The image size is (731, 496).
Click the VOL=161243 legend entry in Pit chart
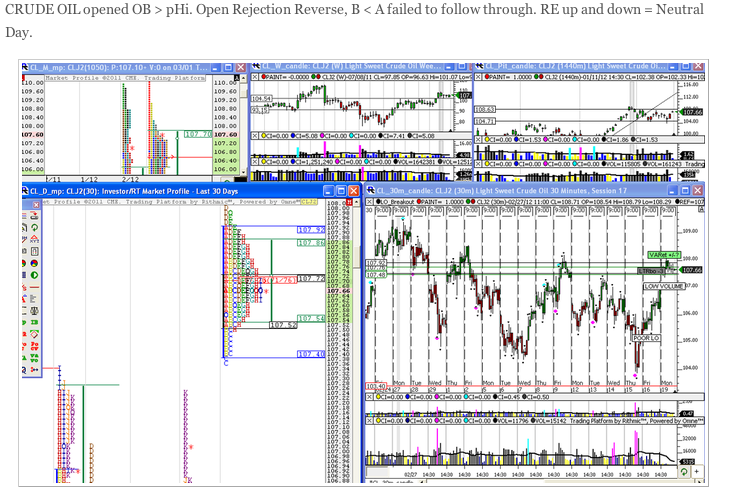662,164
